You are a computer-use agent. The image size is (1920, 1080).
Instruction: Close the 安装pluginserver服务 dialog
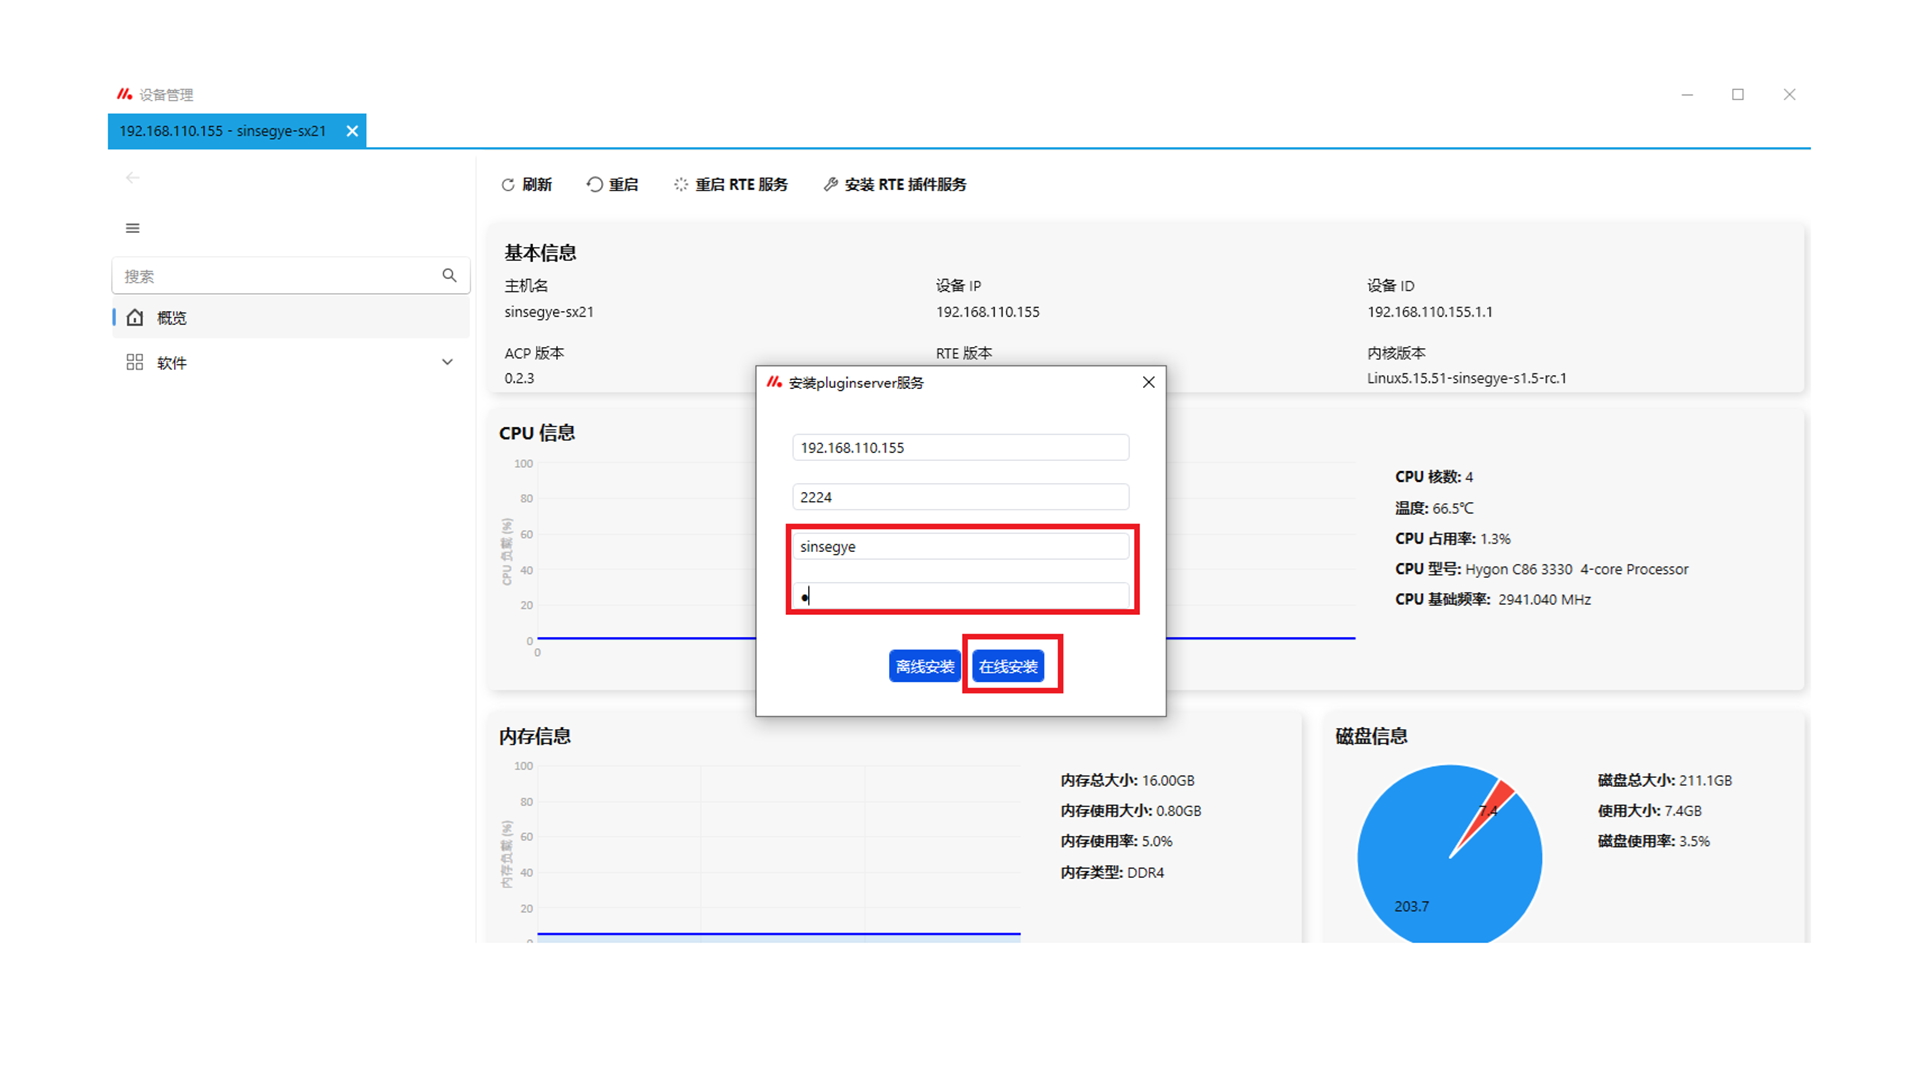pos(1148,382)
